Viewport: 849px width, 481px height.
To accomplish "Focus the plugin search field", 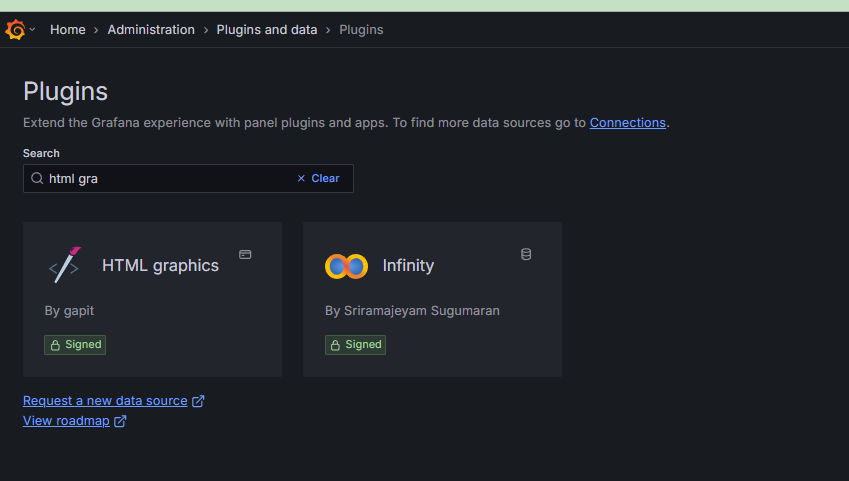I will tap(188, 178).
